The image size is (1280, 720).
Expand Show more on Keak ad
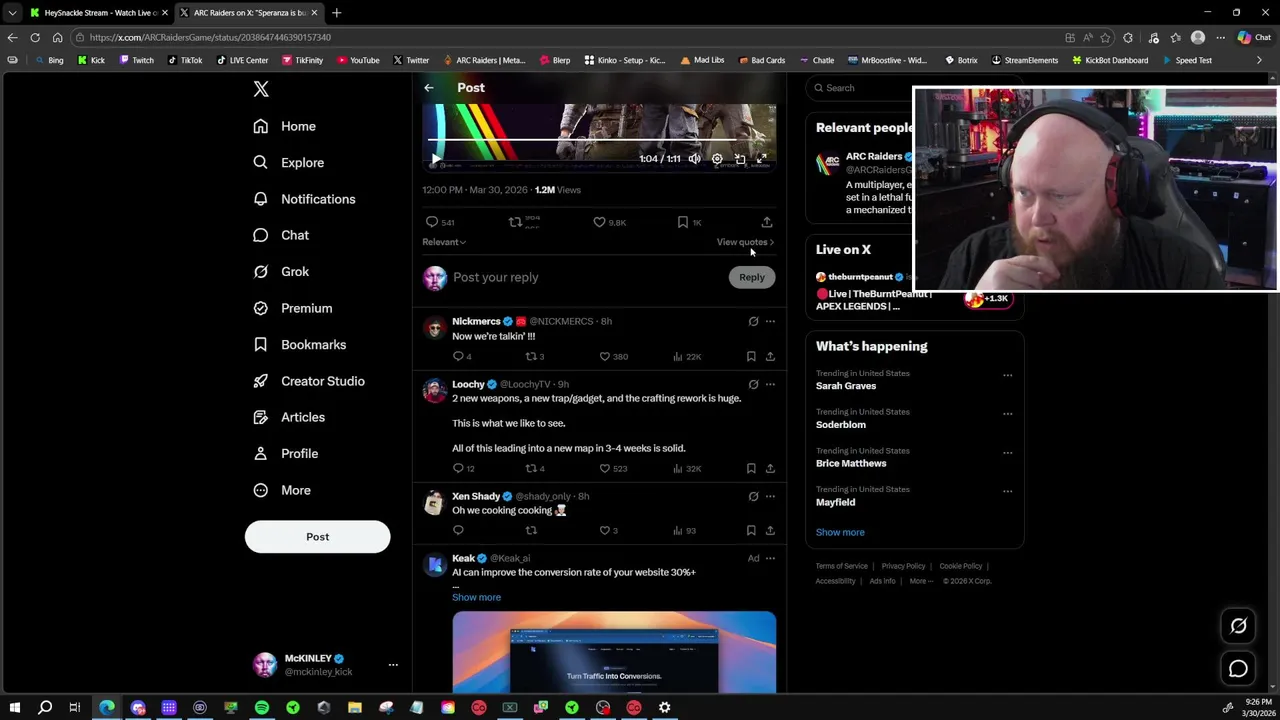click(x=476, y=597)
